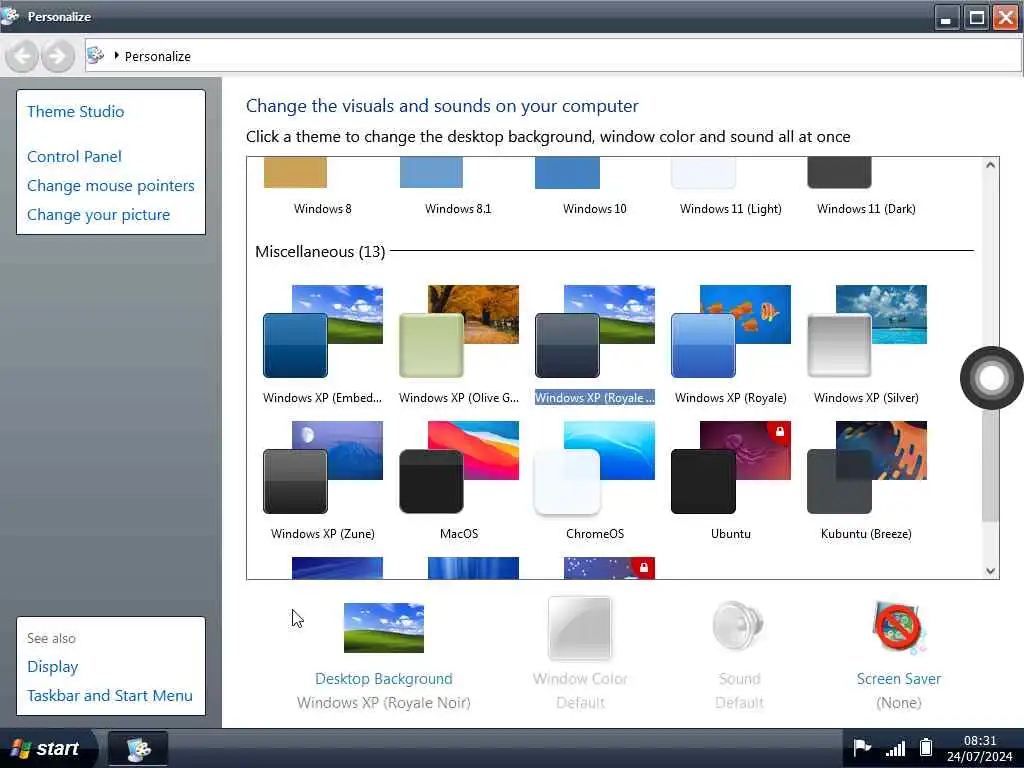Click the Personalize window title icon
1024x768 pixels.
point(10,15)
